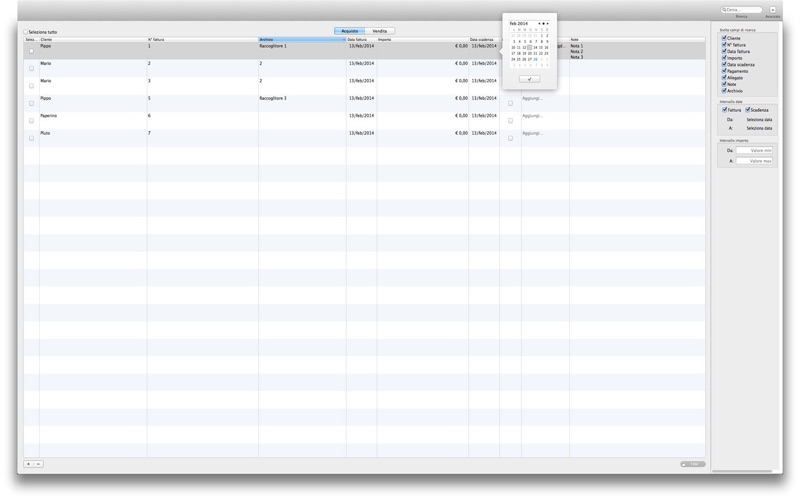Check the selection box for Pippo invoice 1
This screenshot has height=500, width=800.
(32, 51)
